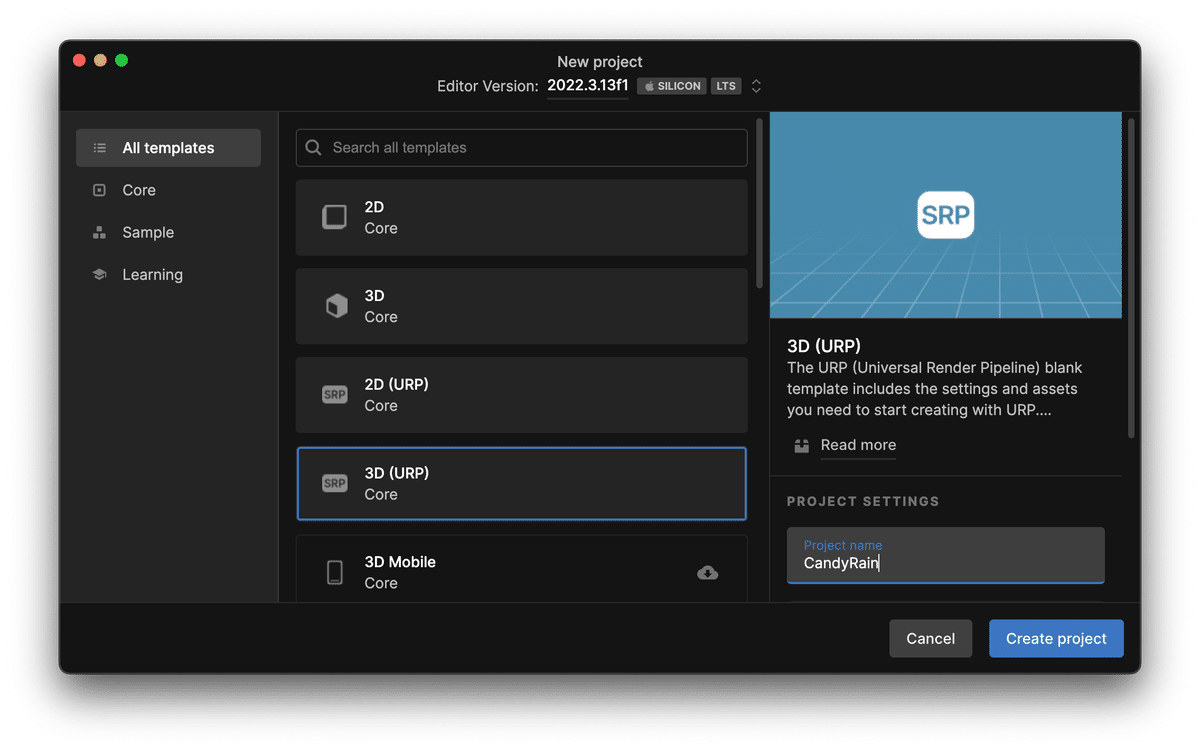Click the 2D template square icon
This screenshot has width=1200, height=752.
point(334,217)
